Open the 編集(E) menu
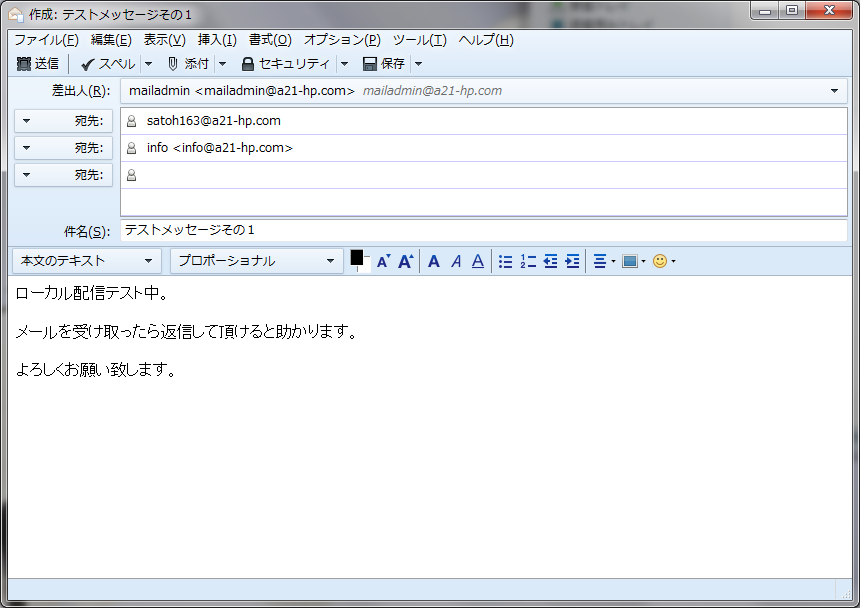The width and height of the screenshot is (860, 608). point(111,39)
